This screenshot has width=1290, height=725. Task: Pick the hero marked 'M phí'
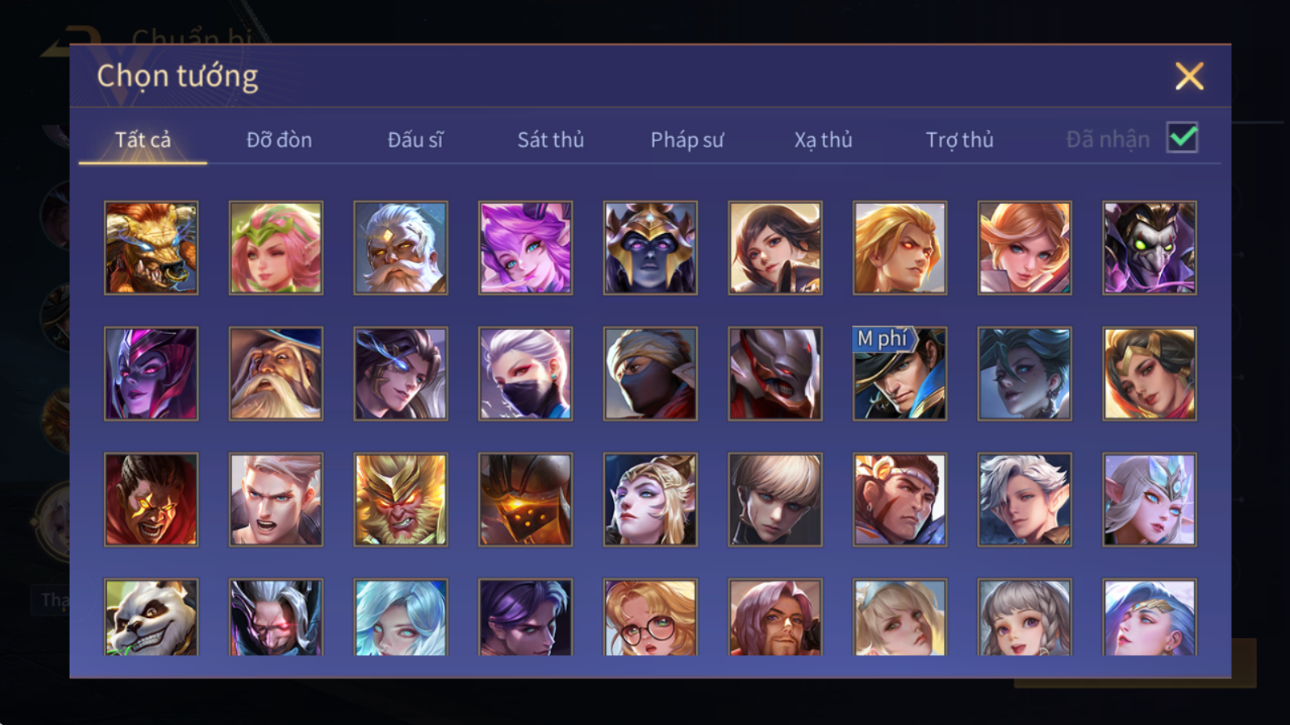900,374
